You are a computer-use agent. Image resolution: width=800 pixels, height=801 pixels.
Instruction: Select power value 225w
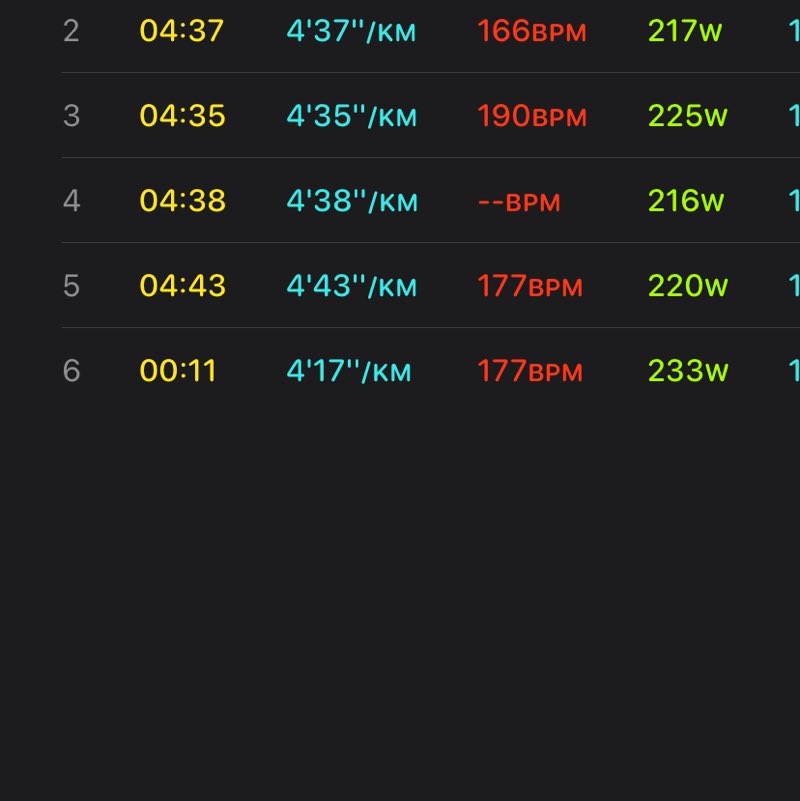tap(687, 116)
